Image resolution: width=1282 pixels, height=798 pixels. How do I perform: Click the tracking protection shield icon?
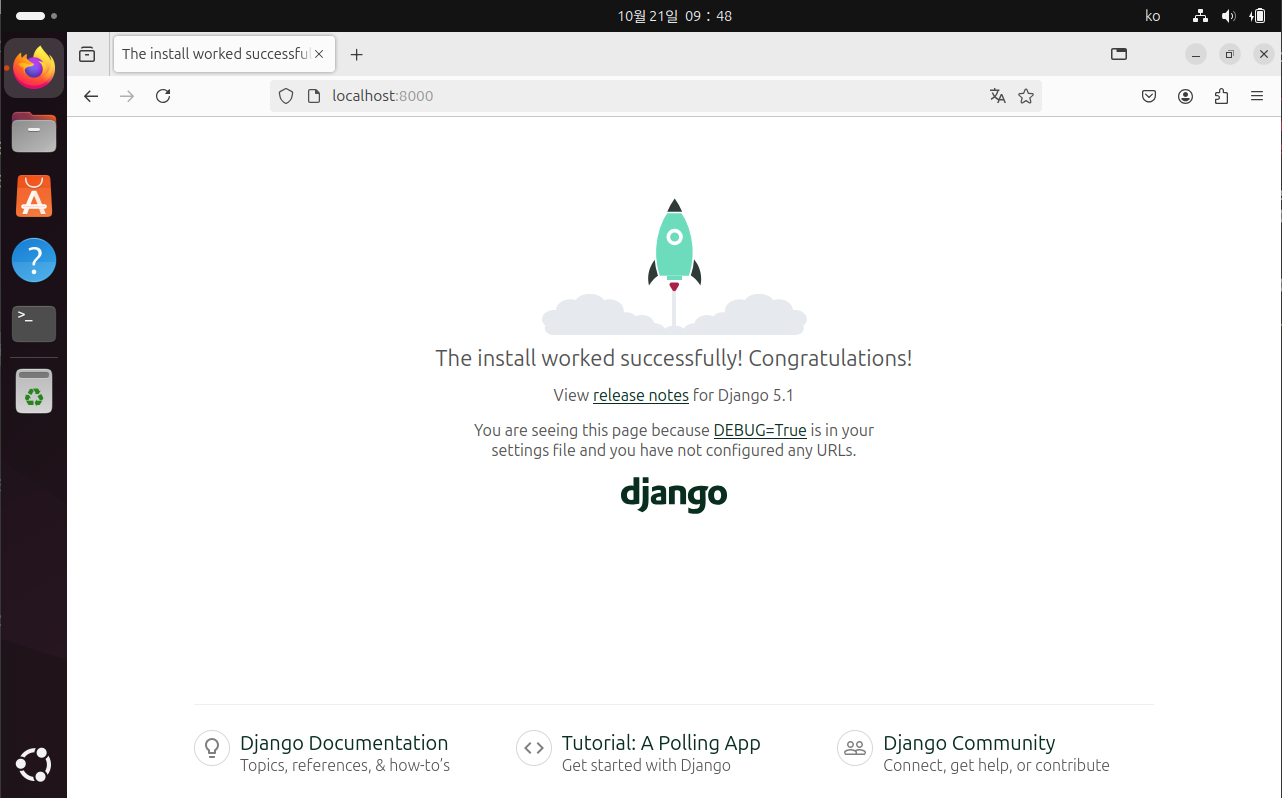(x=286, y=96)
